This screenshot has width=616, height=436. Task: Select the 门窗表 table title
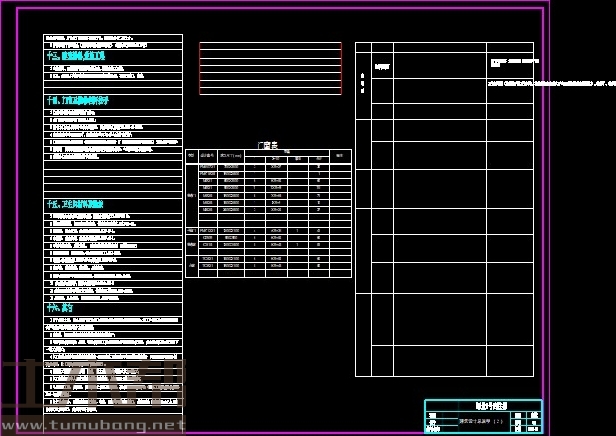pyautogui.click(x=269, y=144)
